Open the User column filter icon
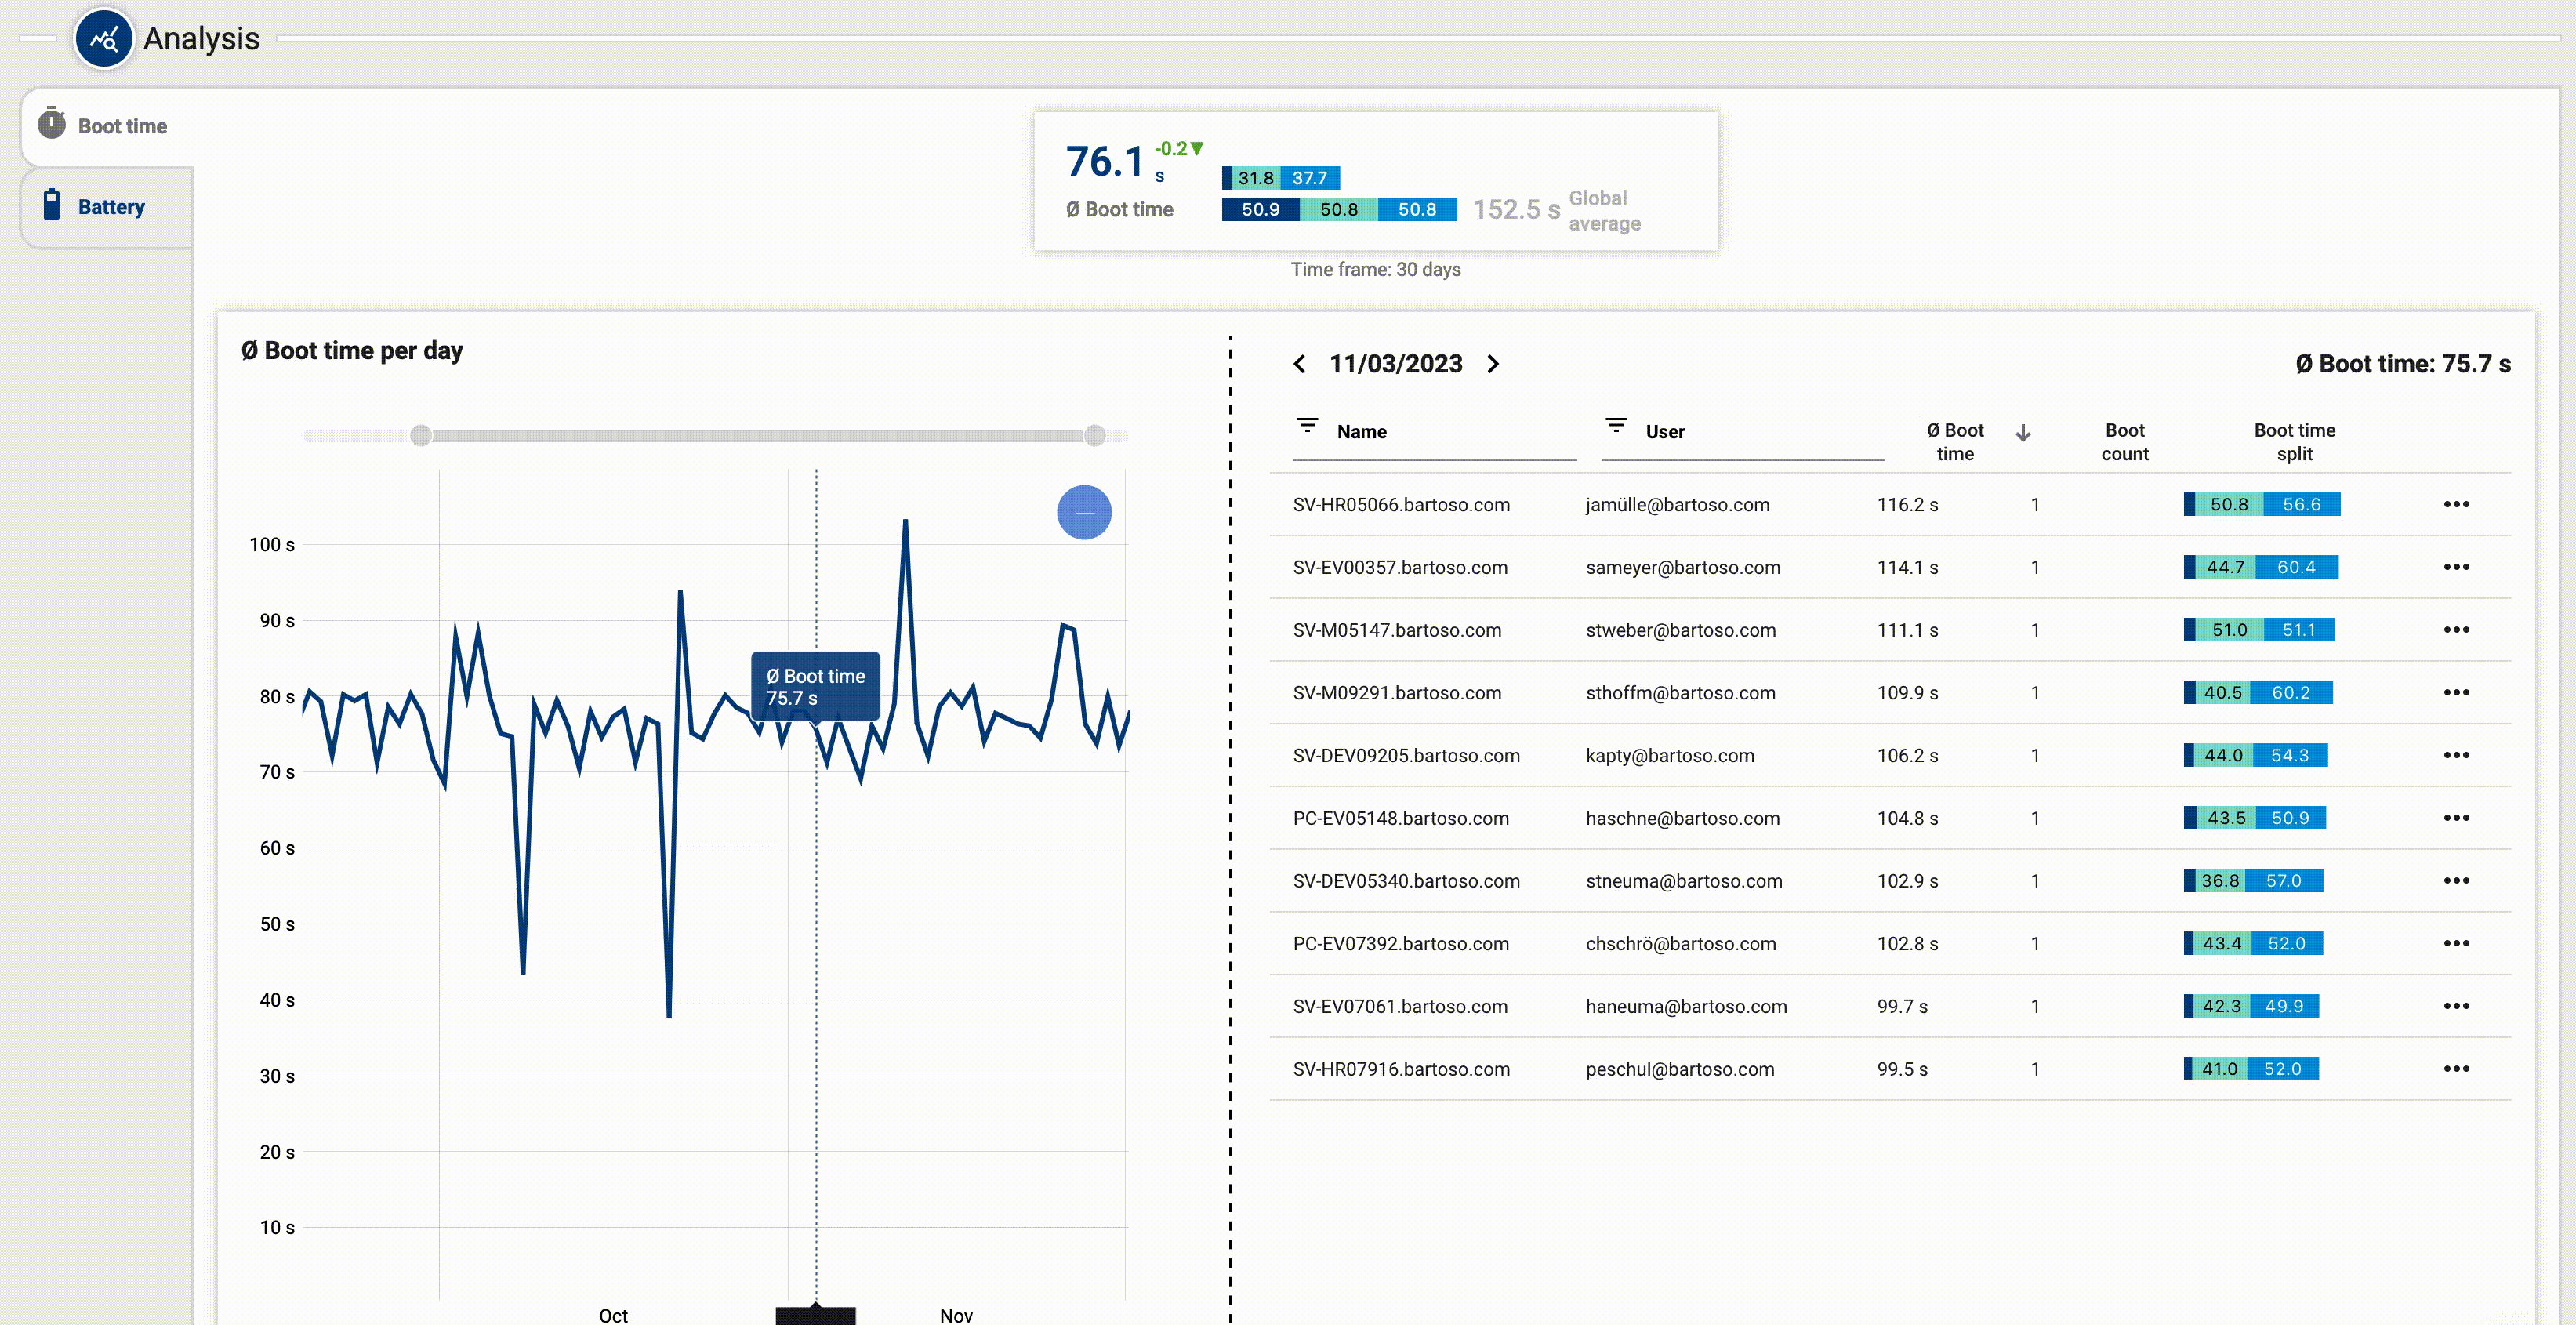This screenshot has height=1325, width=2576. [x=1616, y=425]
